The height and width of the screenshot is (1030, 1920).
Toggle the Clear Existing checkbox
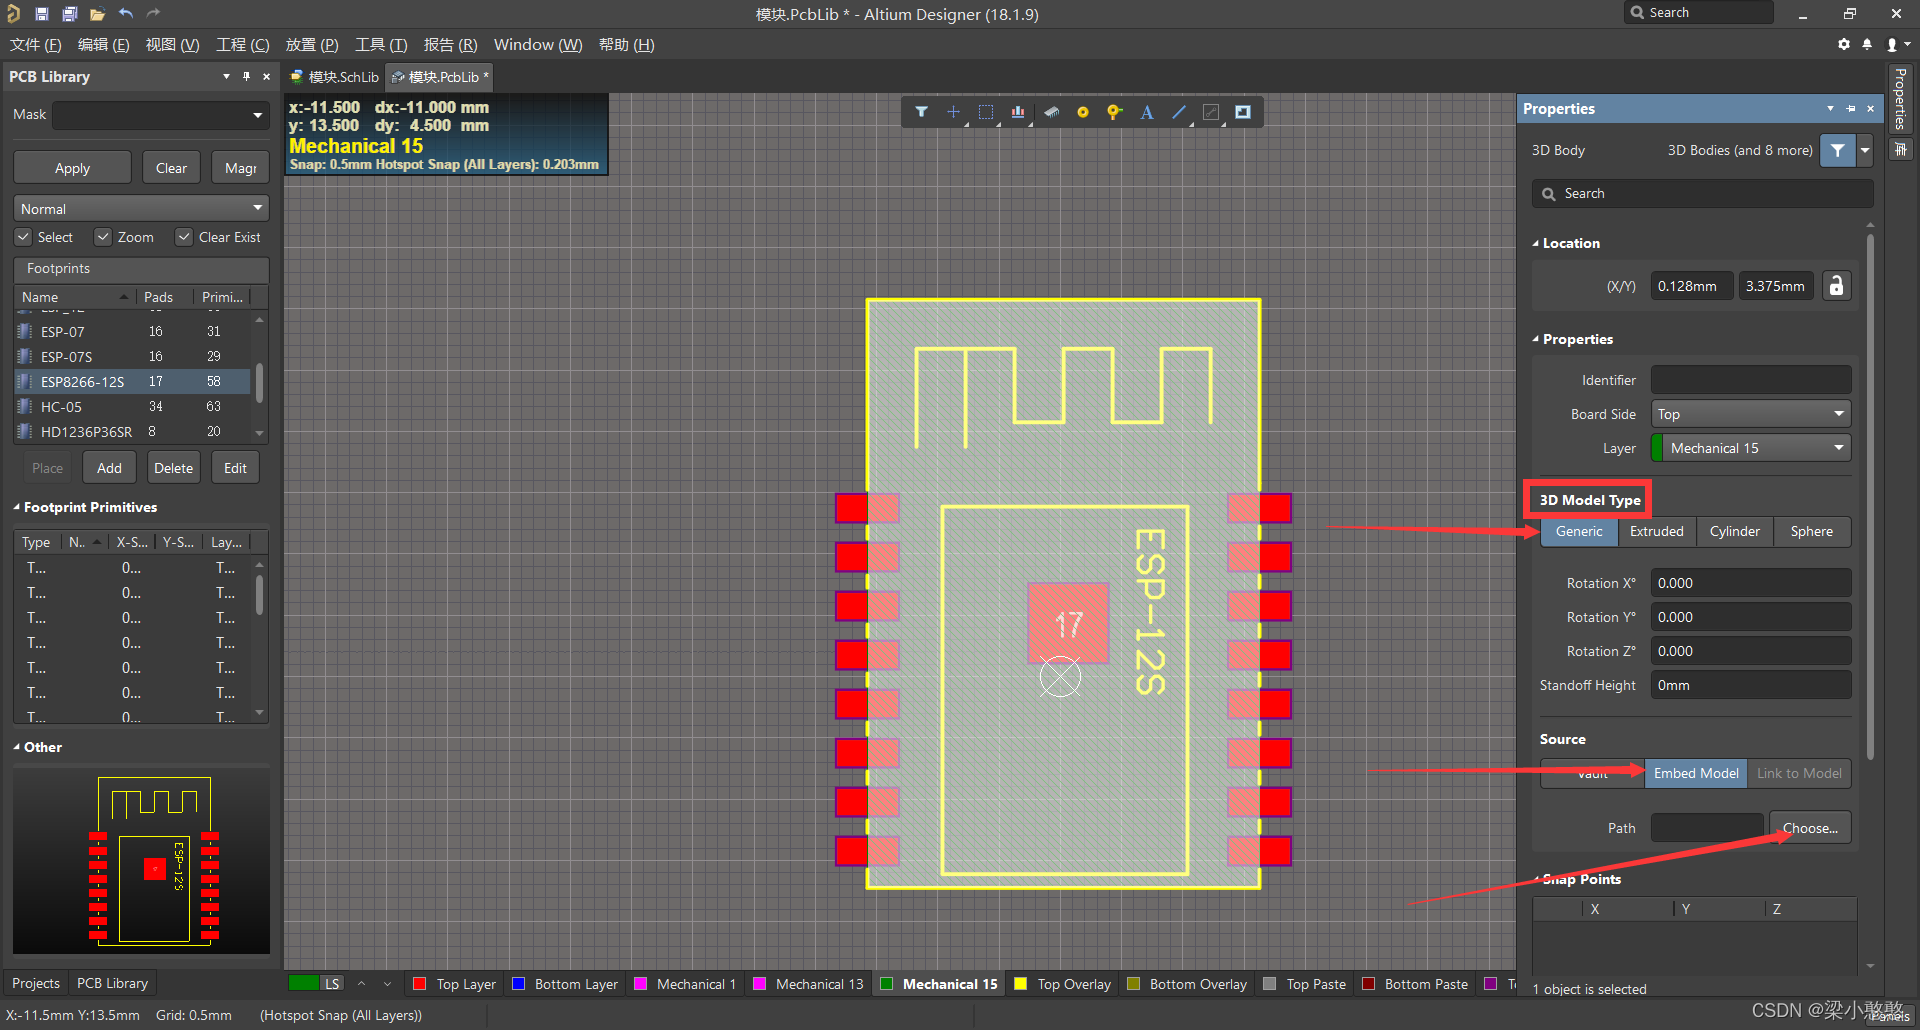(x=184, y=237)
